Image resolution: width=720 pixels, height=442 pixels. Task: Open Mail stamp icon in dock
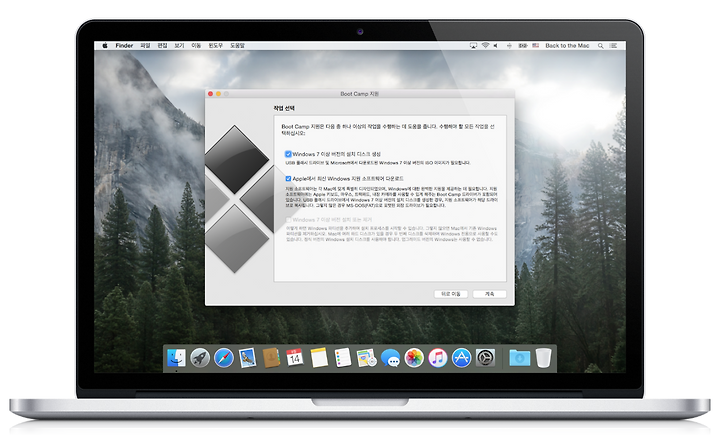tap(248, 358)
